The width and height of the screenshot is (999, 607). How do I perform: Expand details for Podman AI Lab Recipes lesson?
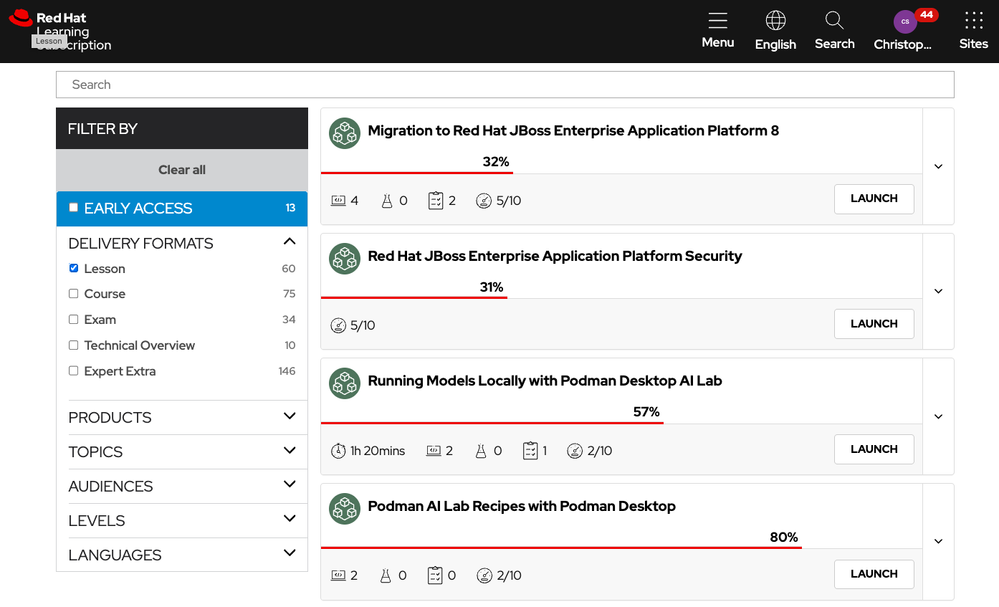938,541
